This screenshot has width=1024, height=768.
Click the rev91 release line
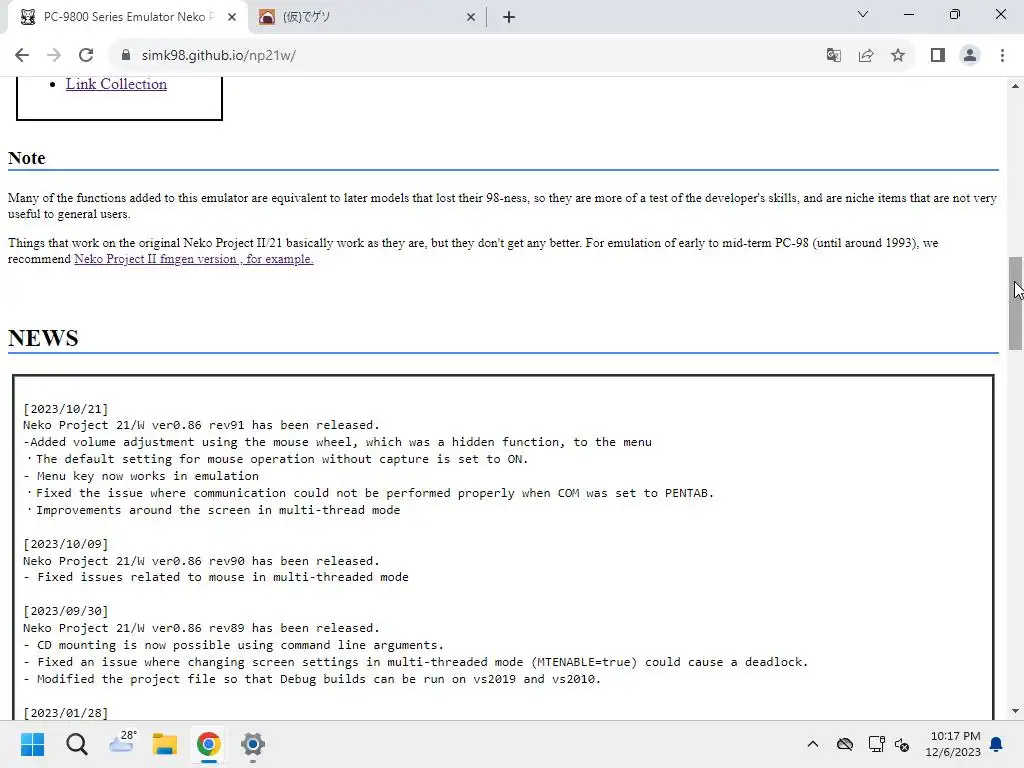(201, 425)
